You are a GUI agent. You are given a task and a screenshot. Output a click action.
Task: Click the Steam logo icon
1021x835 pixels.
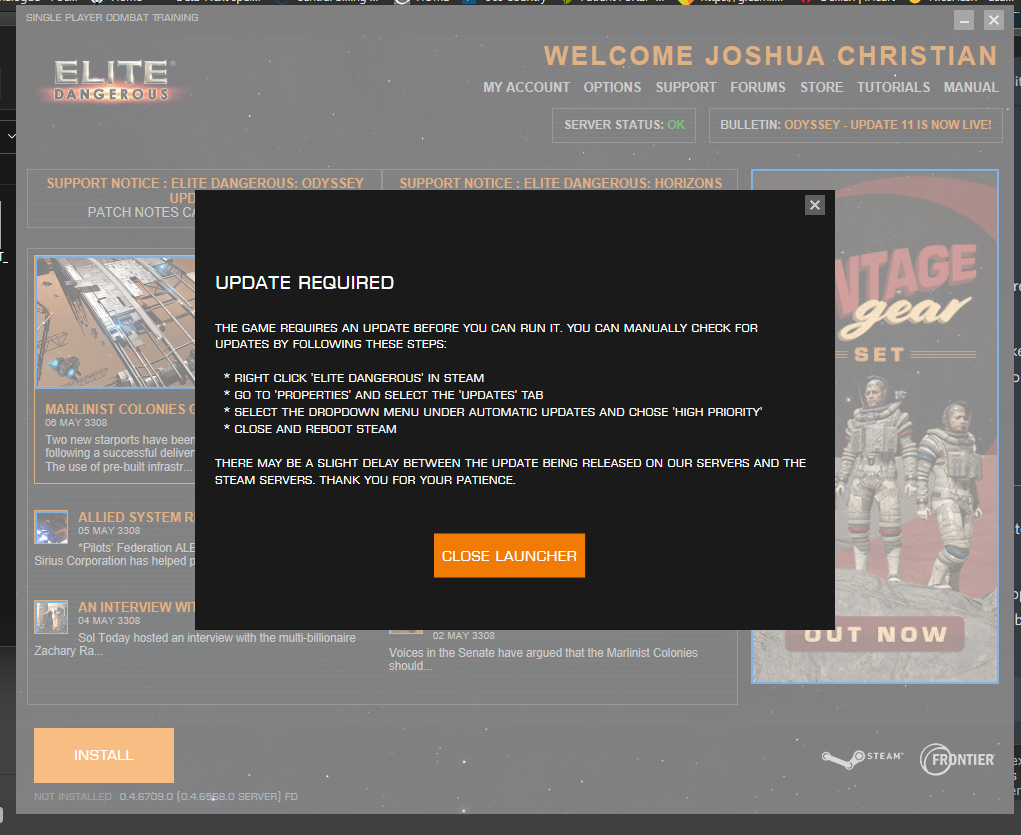(862, 758)
